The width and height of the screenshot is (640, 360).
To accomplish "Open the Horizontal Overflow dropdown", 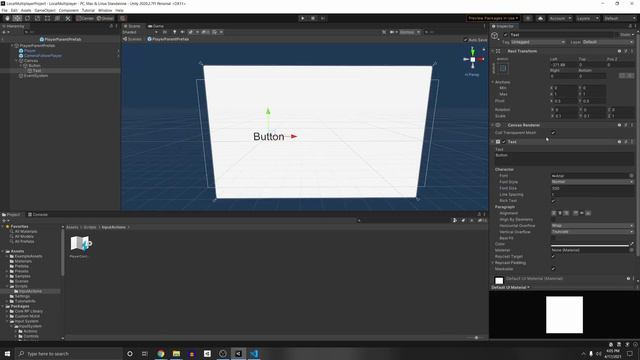I will (592, 226).
